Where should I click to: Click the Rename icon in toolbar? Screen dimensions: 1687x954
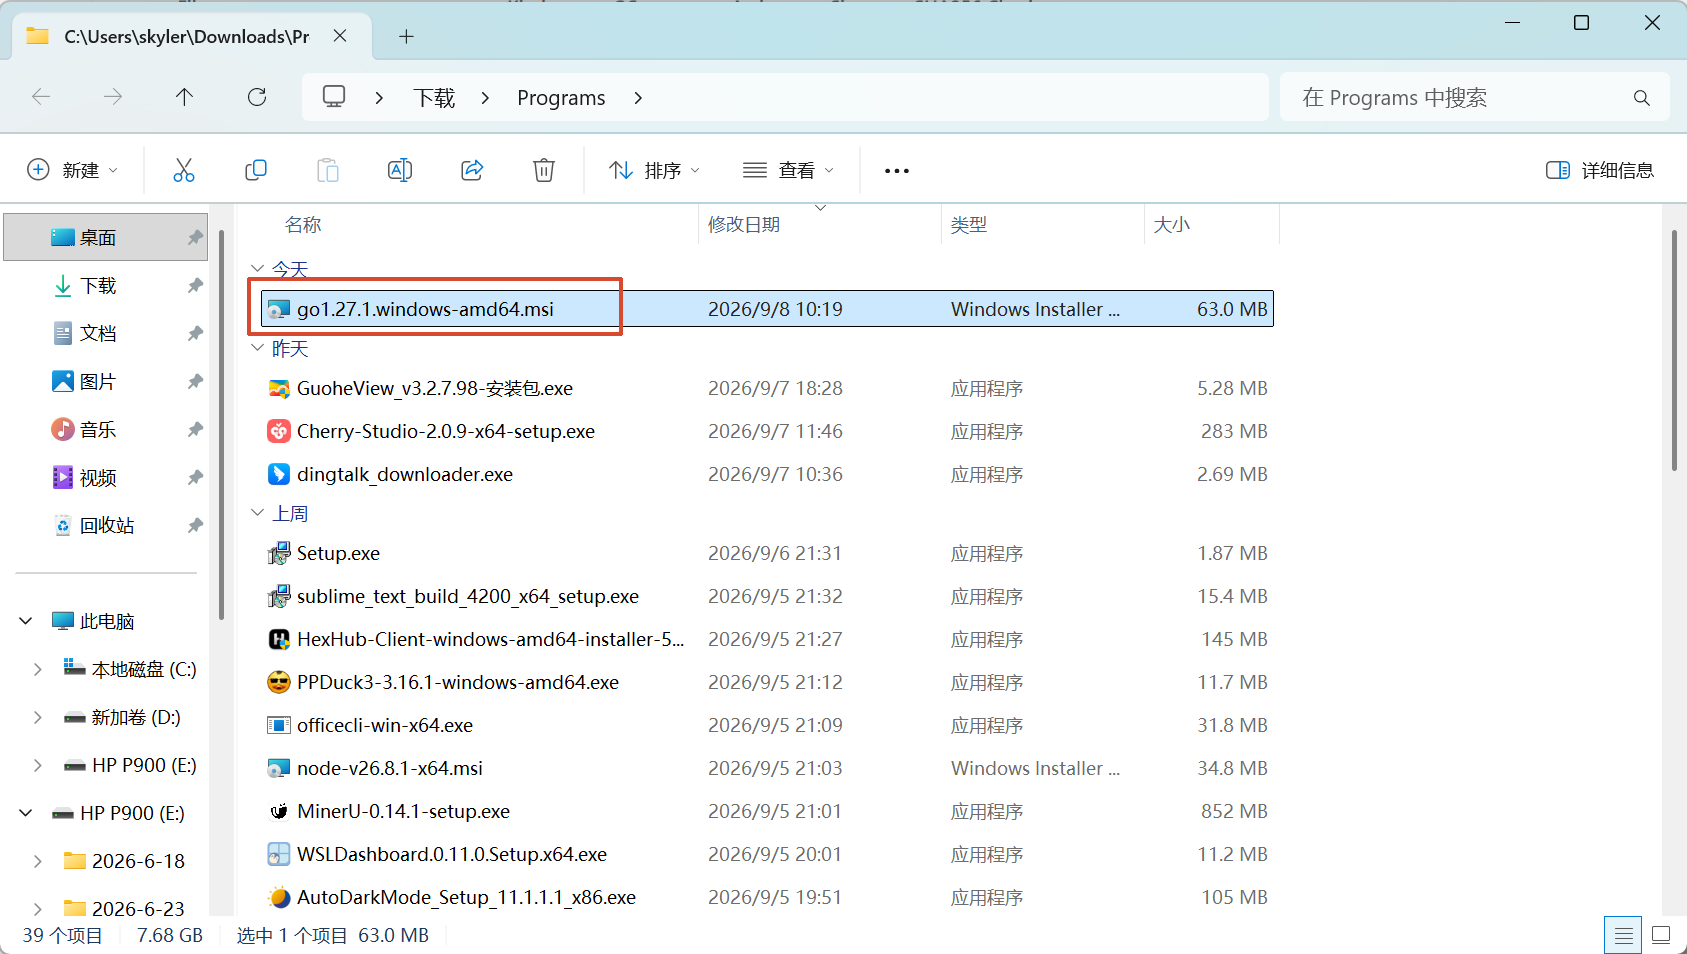400,170
